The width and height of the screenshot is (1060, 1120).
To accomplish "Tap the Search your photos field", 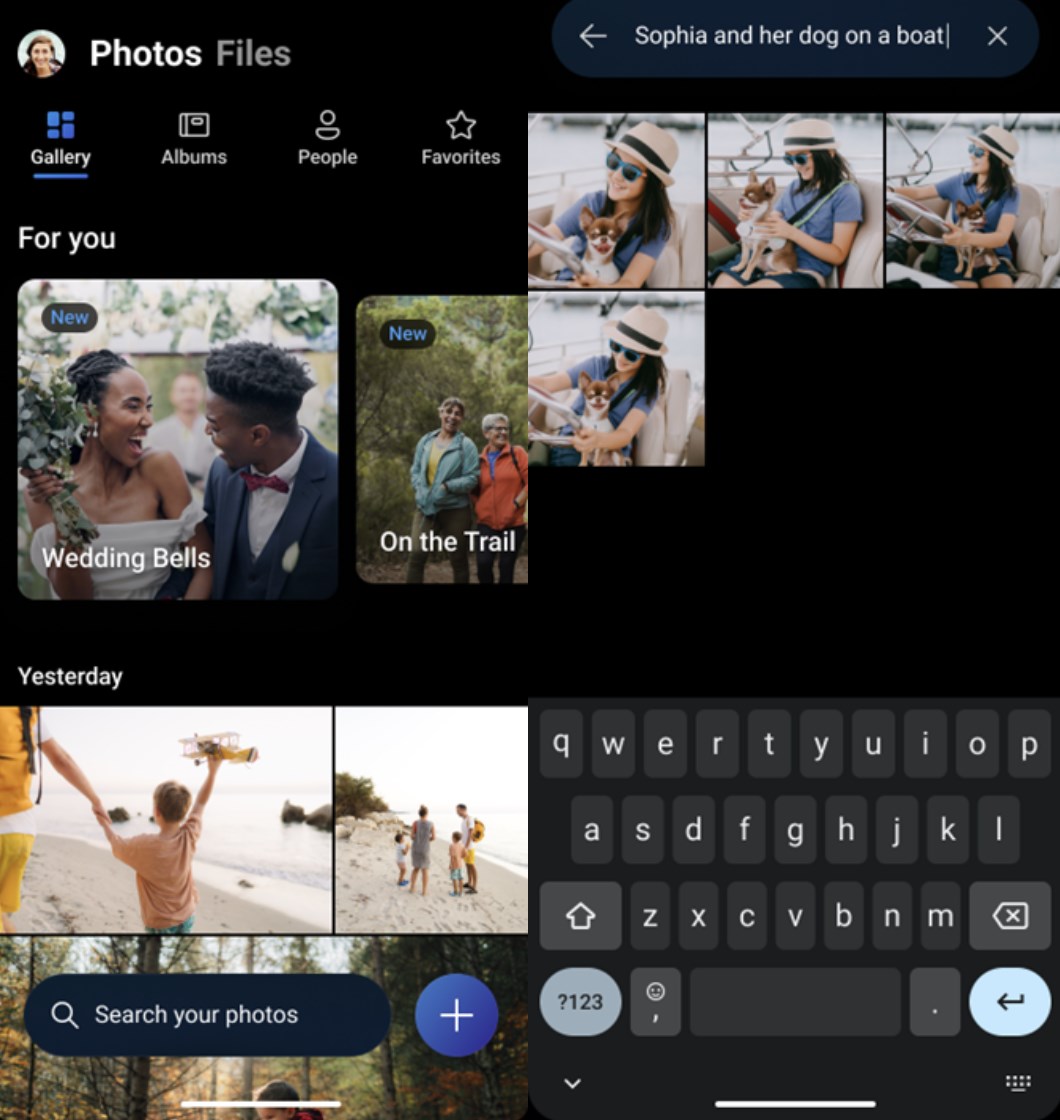I will (207, 1015).
